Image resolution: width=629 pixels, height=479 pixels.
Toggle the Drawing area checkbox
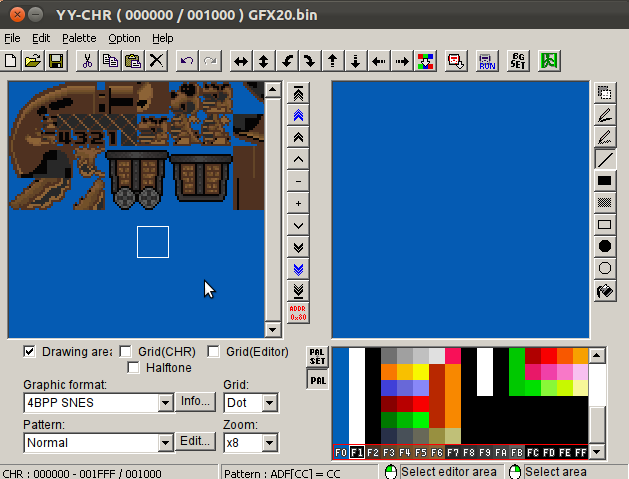pyautogui.click(x=29, y=352)
